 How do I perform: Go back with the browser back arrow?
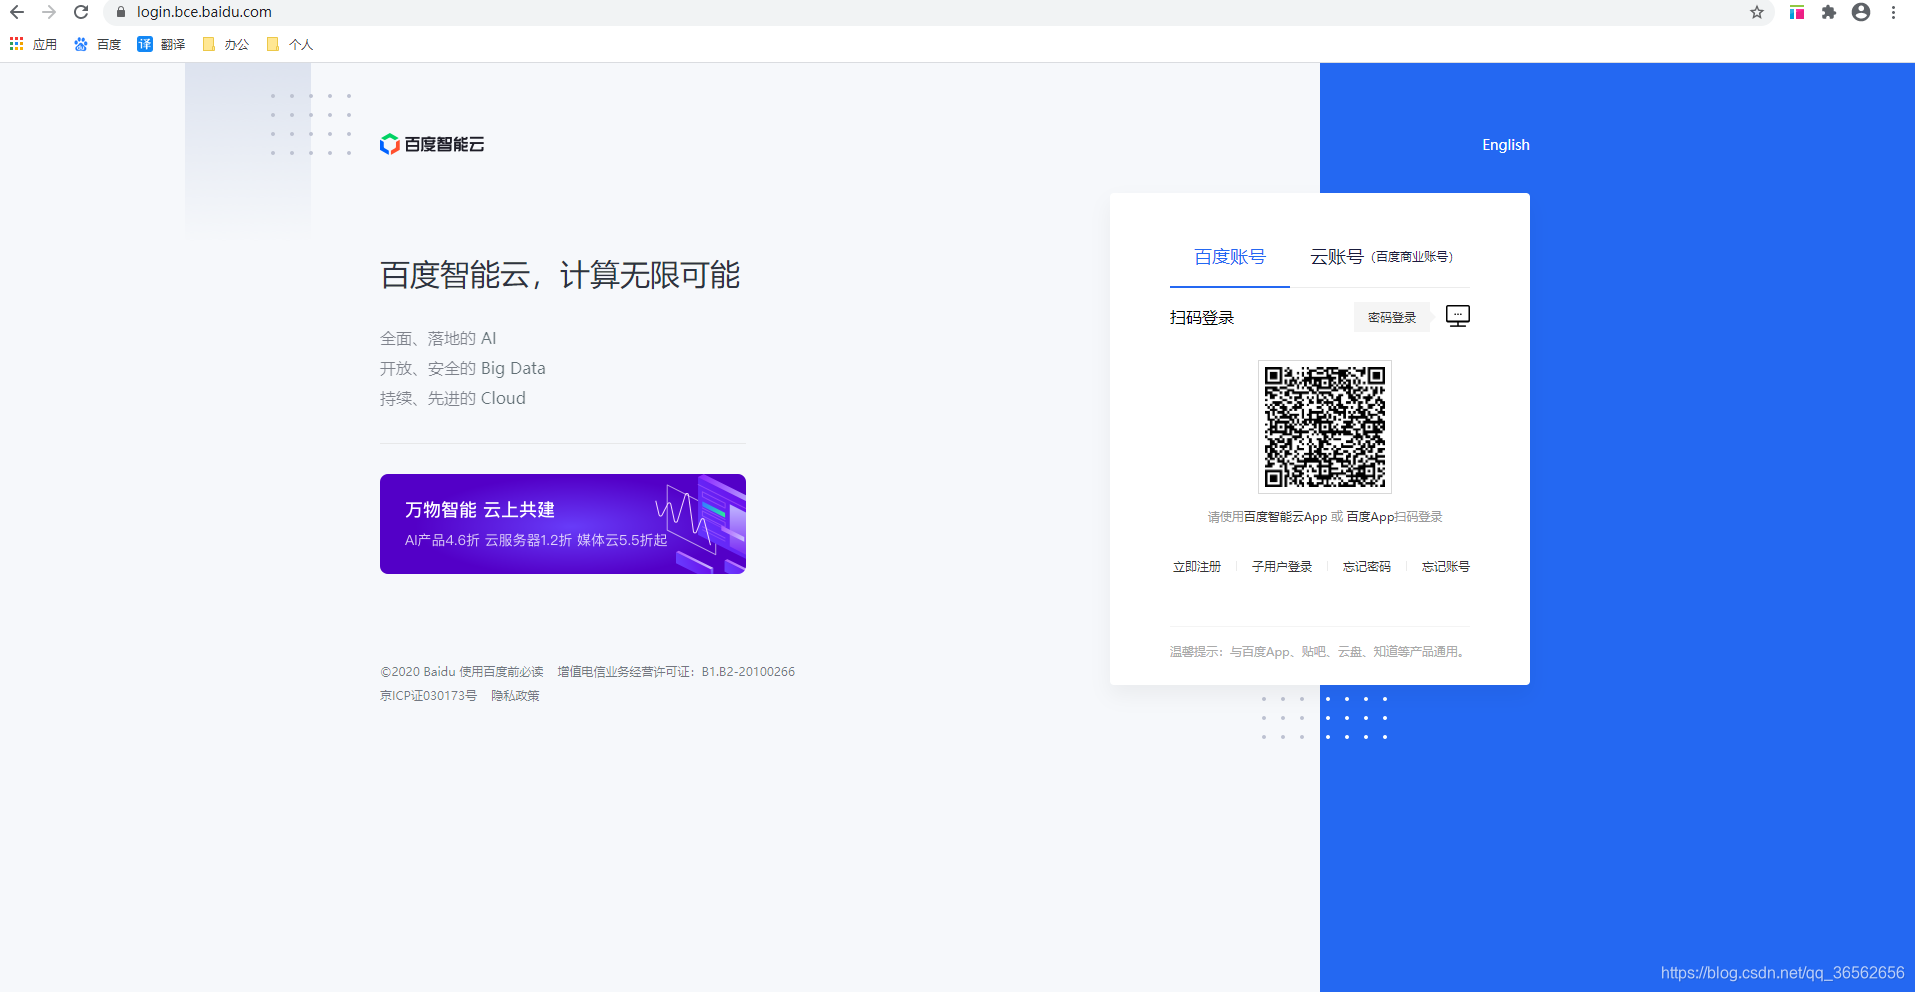click(17, 12)
